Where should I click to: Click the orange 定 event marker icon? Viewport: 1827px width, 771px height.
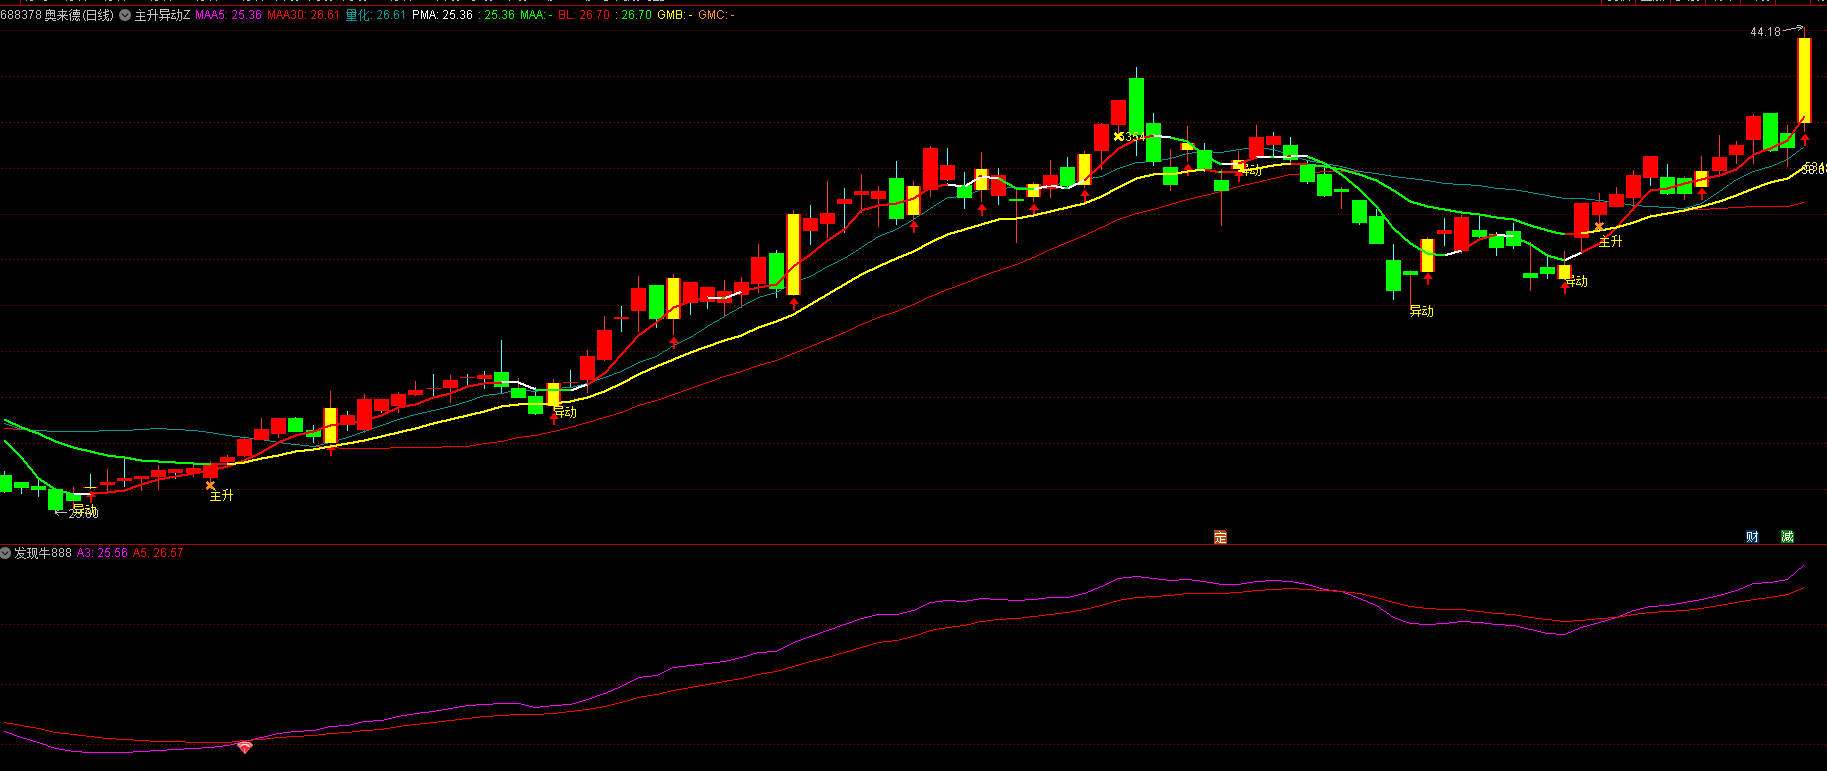coord(1220,537)
